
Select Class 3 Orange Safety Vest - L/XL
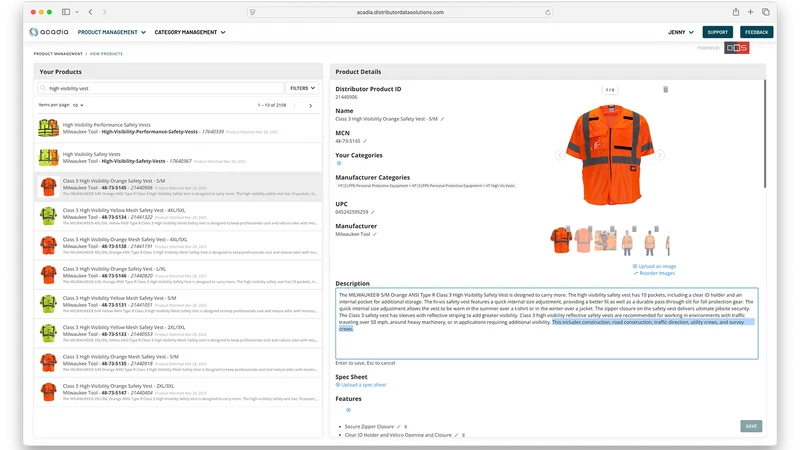(x=178, y=275)
